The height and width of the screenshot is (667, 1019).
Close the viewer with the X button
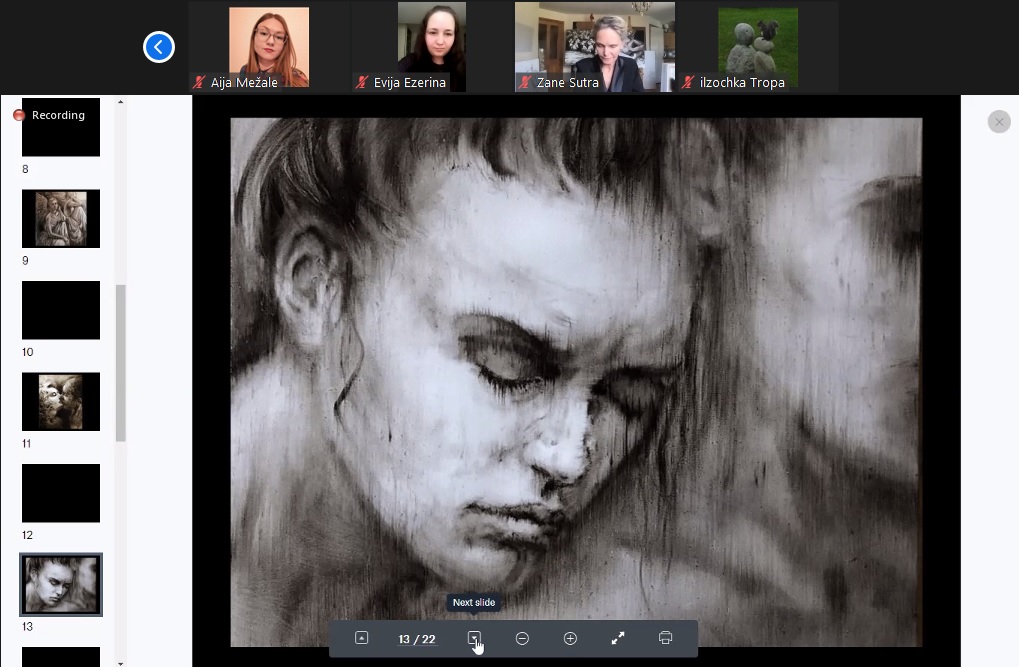tap(999, 122)
